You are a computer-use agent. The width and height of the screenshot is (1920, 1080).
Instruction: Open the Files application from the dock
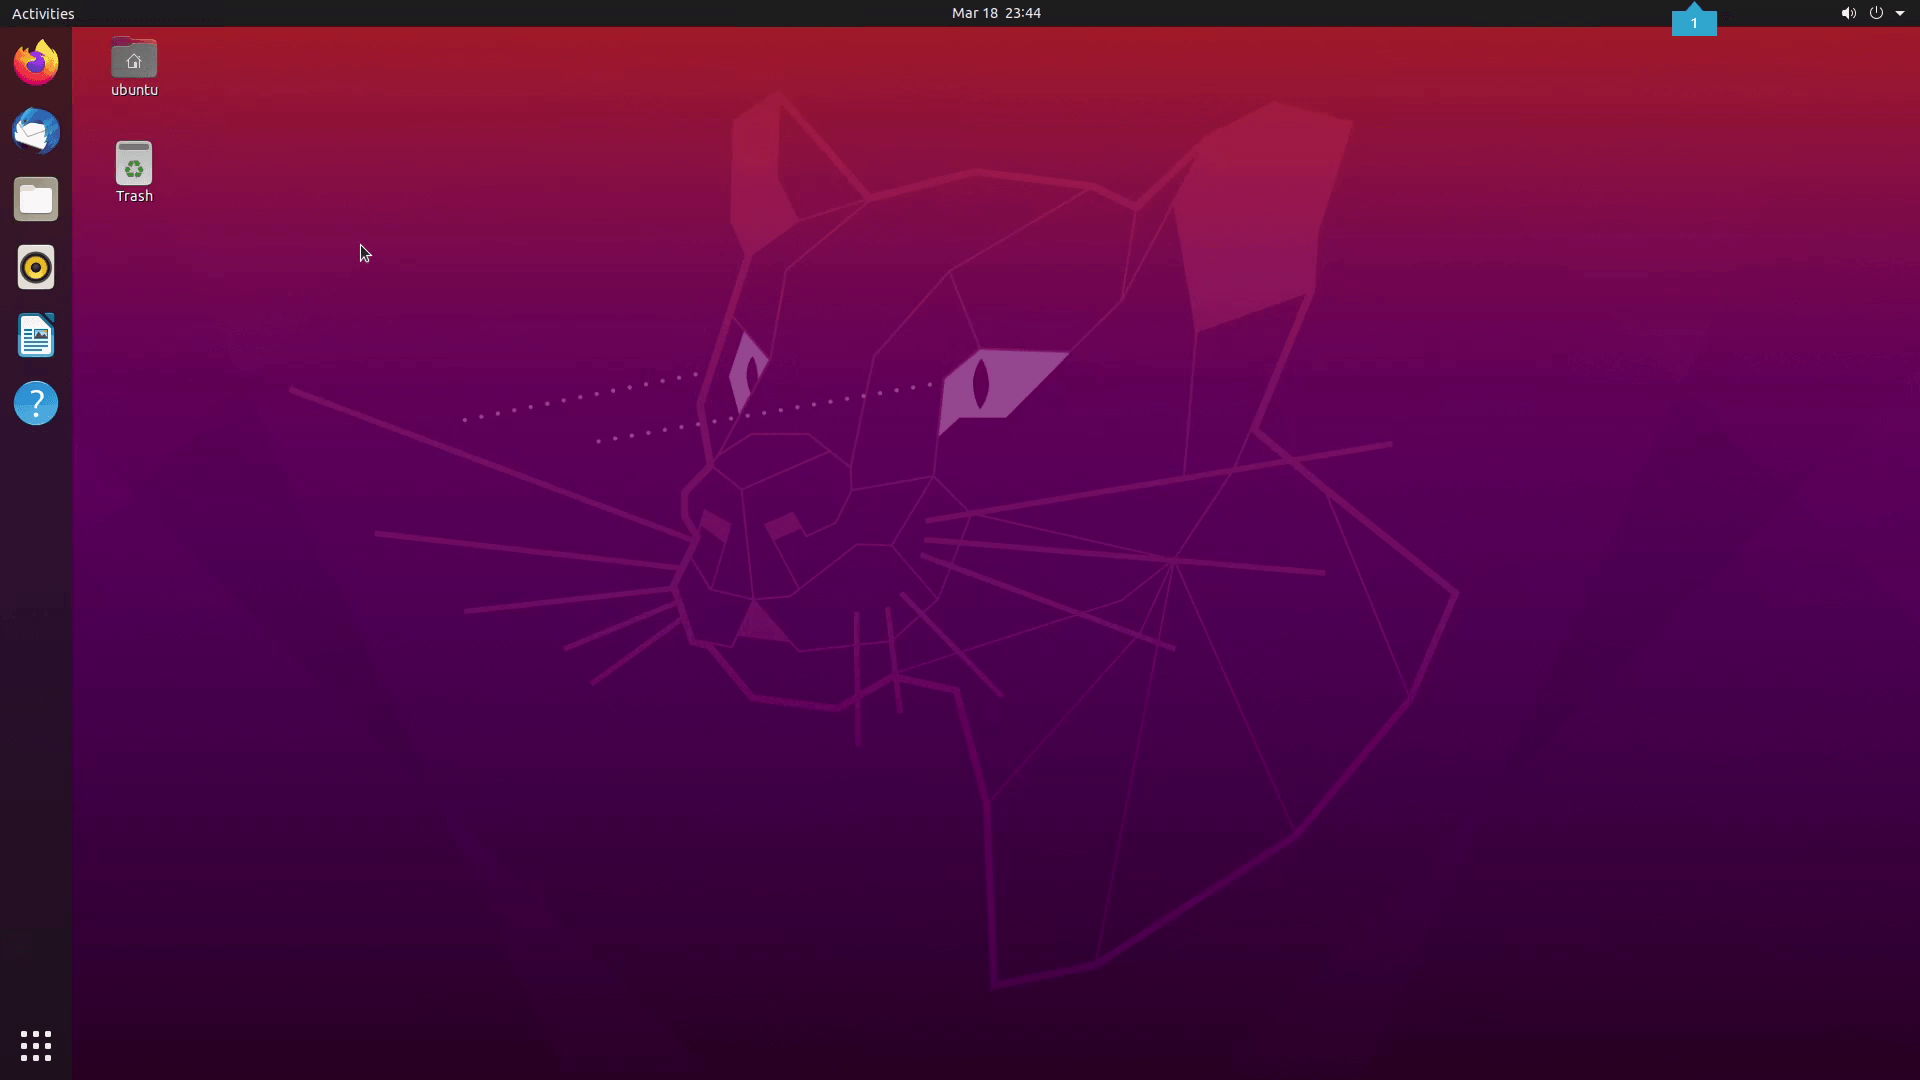(x=36, y=199)
